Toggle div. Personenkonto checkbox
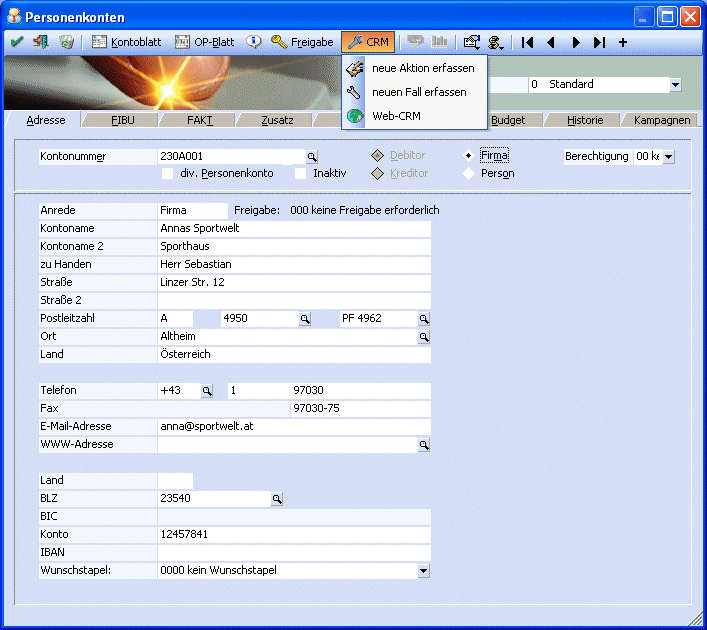Viewport: 707px width, 630px height. [167, 174]
